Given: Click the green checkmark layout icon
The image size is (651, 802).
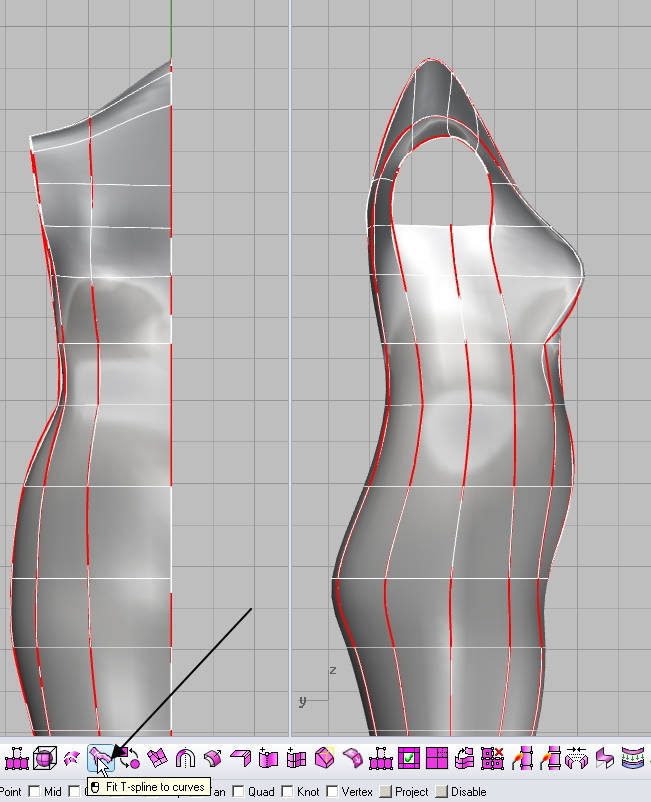Looking at the screenshot, I should tap(408, 758).
